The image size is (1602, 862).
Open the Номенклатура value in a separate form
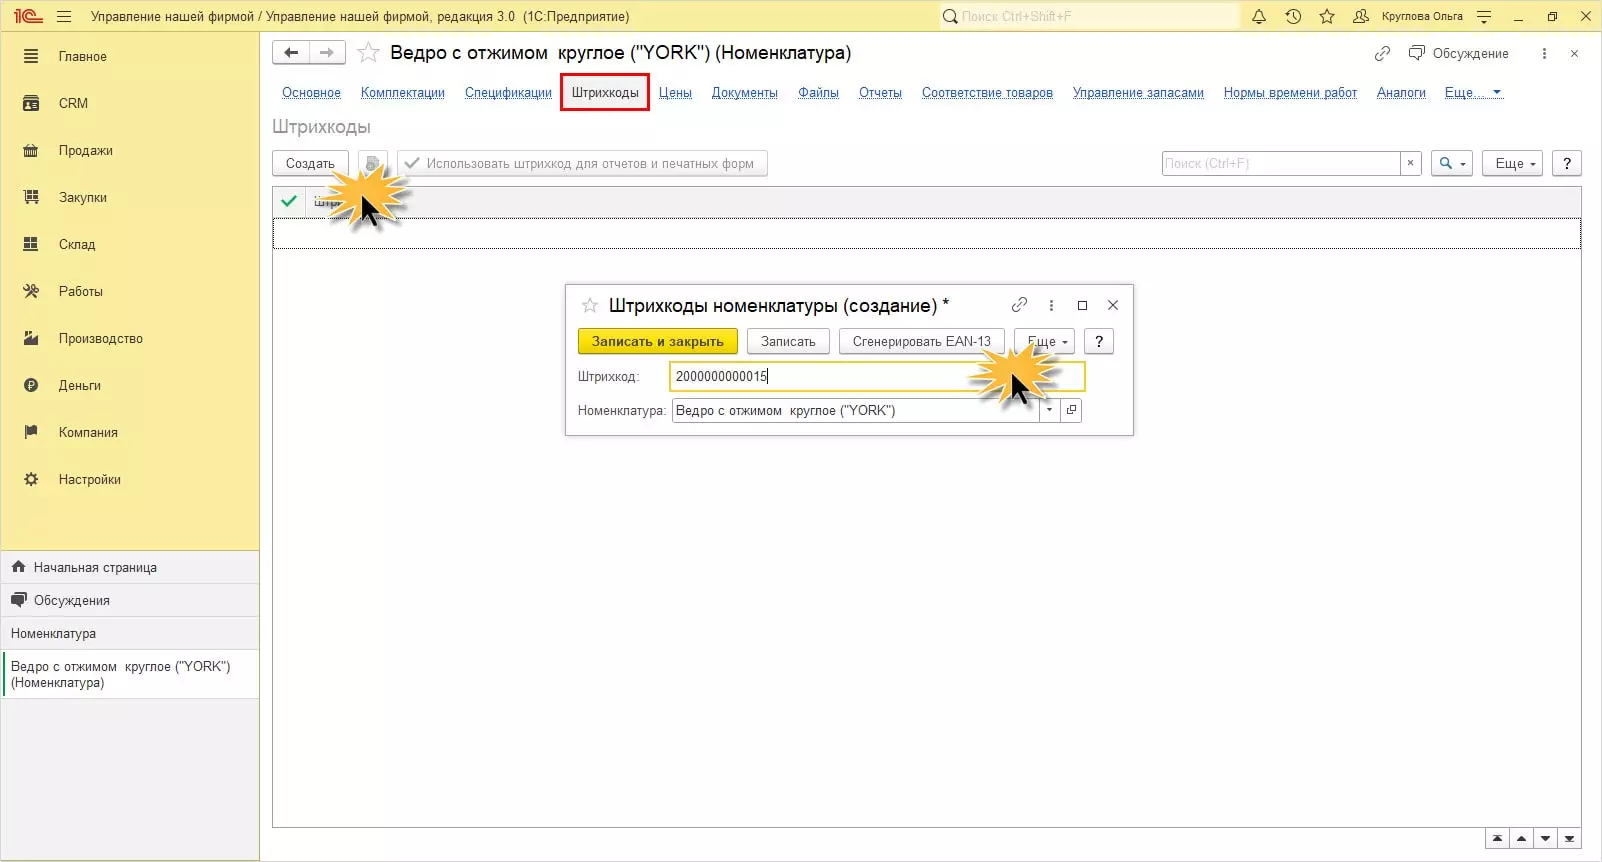[x=1071, y=410]
